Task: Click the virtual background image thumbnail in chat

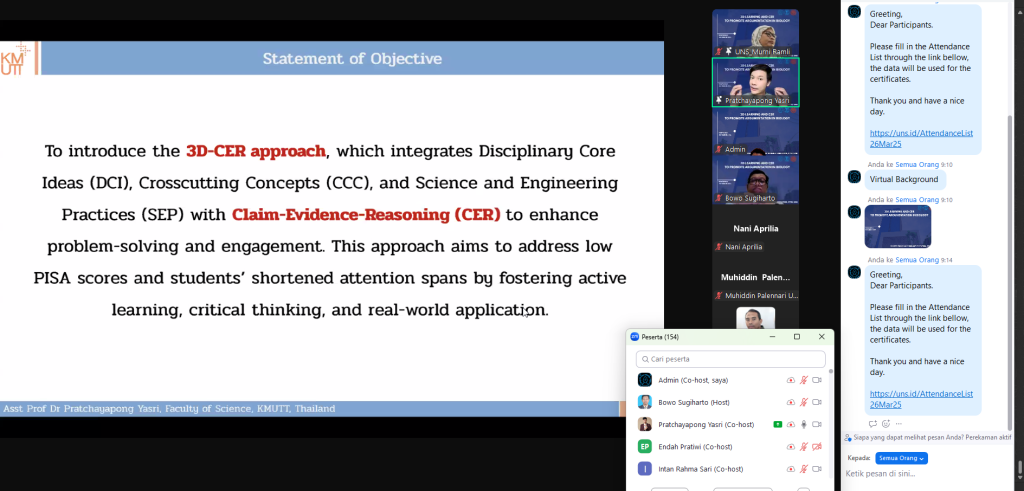Action: coord(898,227)
